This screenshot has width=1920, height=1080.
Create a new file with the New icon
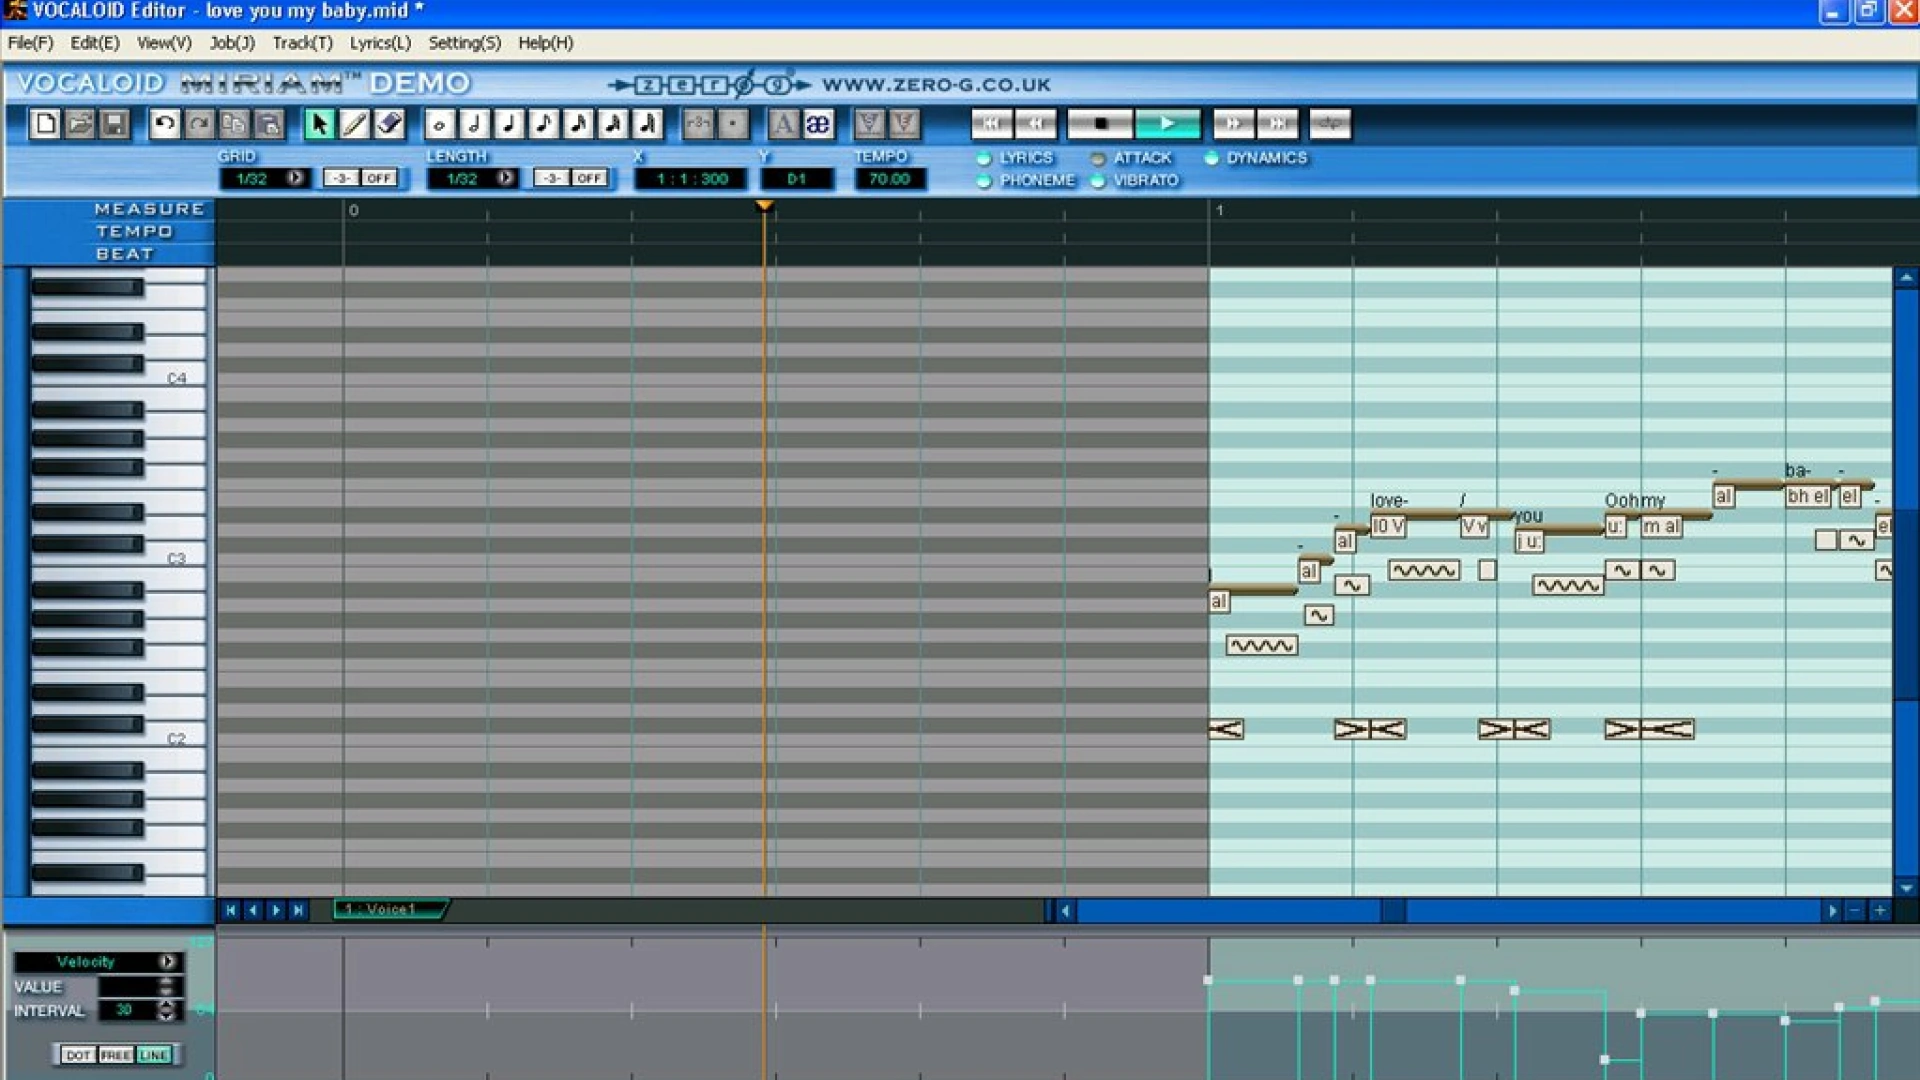point(45,124)
